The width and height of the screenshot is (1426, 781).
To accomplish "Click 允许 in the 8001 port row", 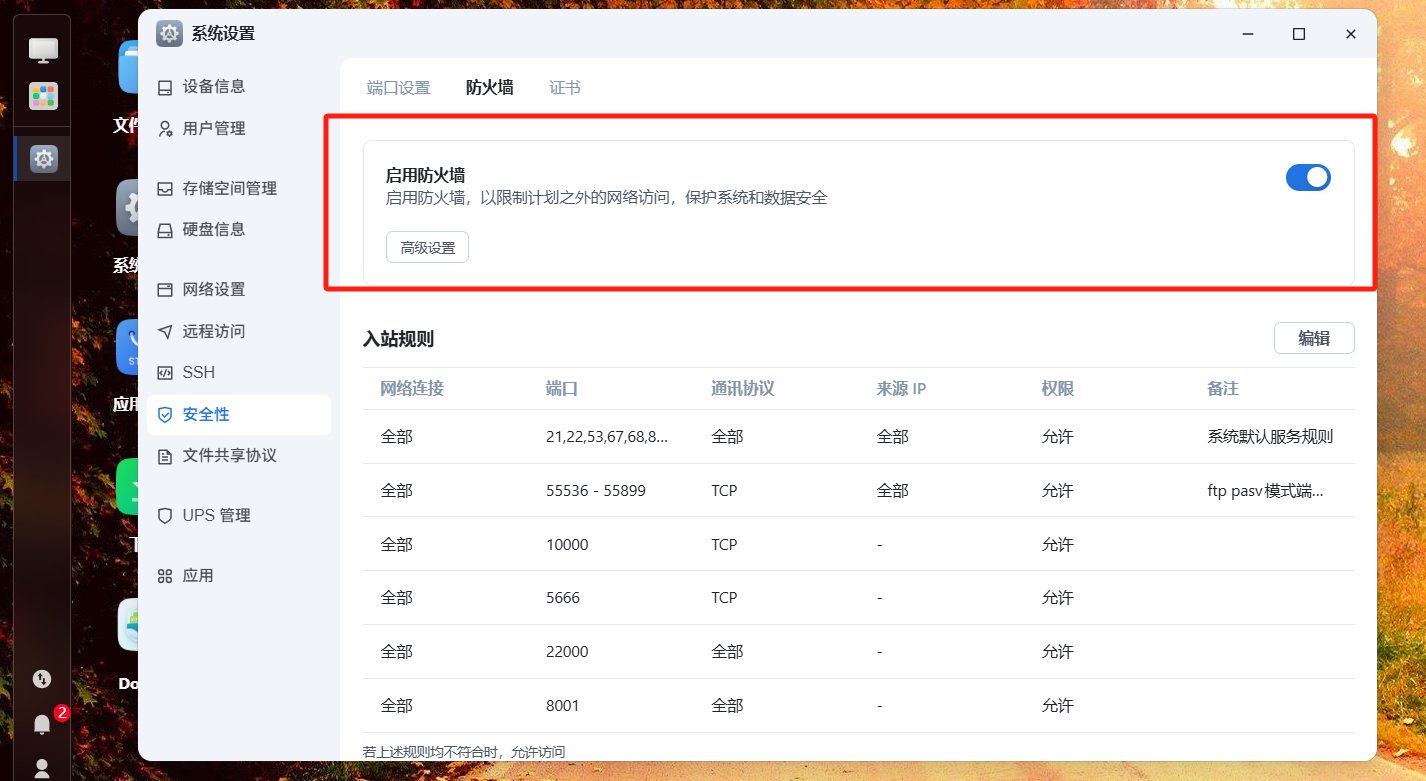I will point(1058,706).
